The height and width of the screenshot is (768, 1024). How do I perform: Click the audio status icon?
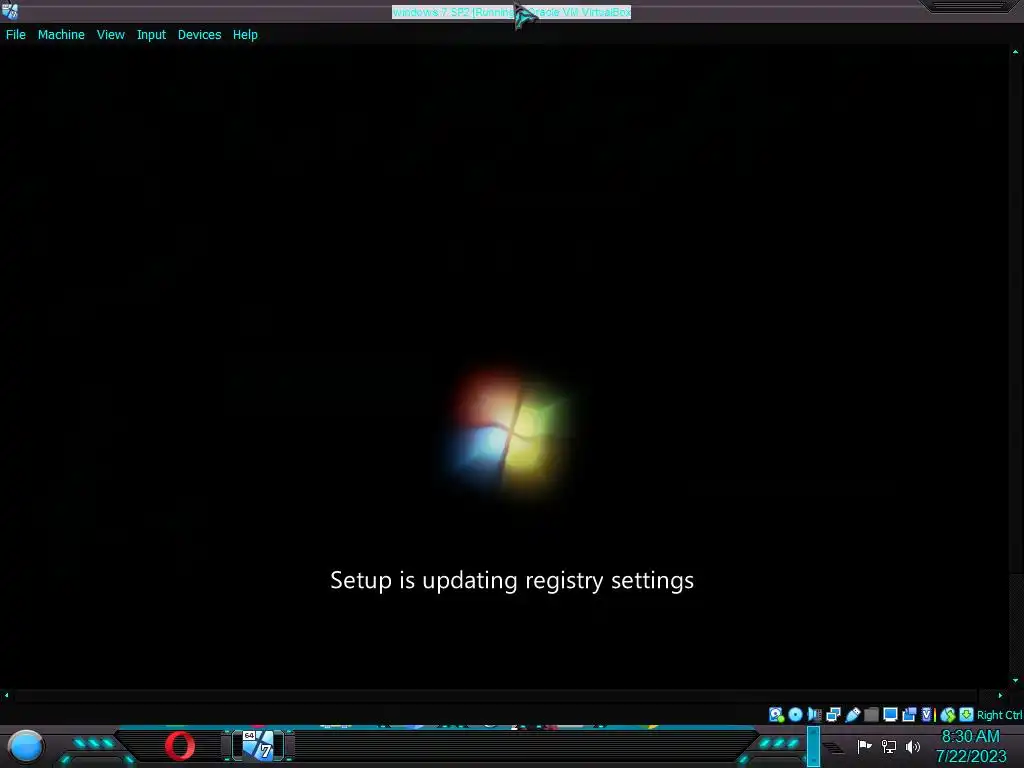coord(814,714)
